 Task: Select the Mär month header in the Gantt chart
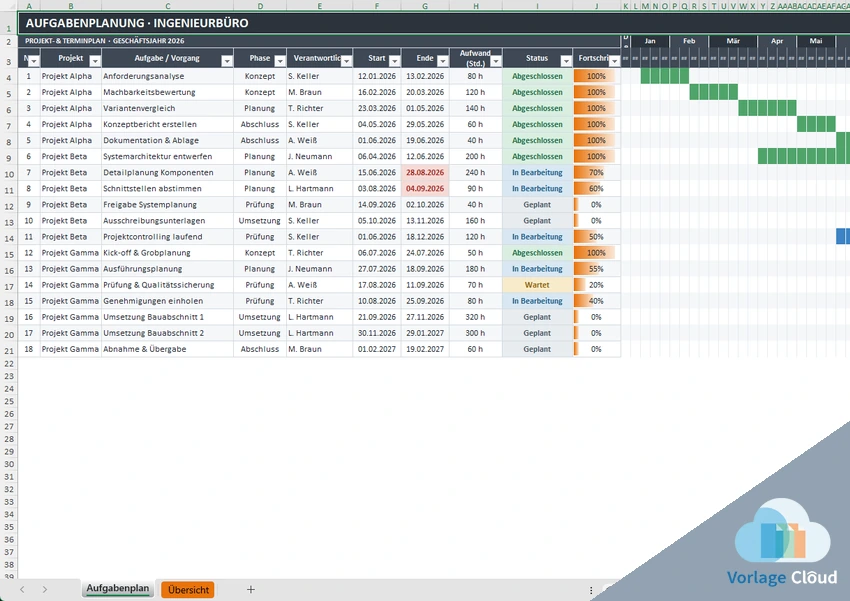733,41
